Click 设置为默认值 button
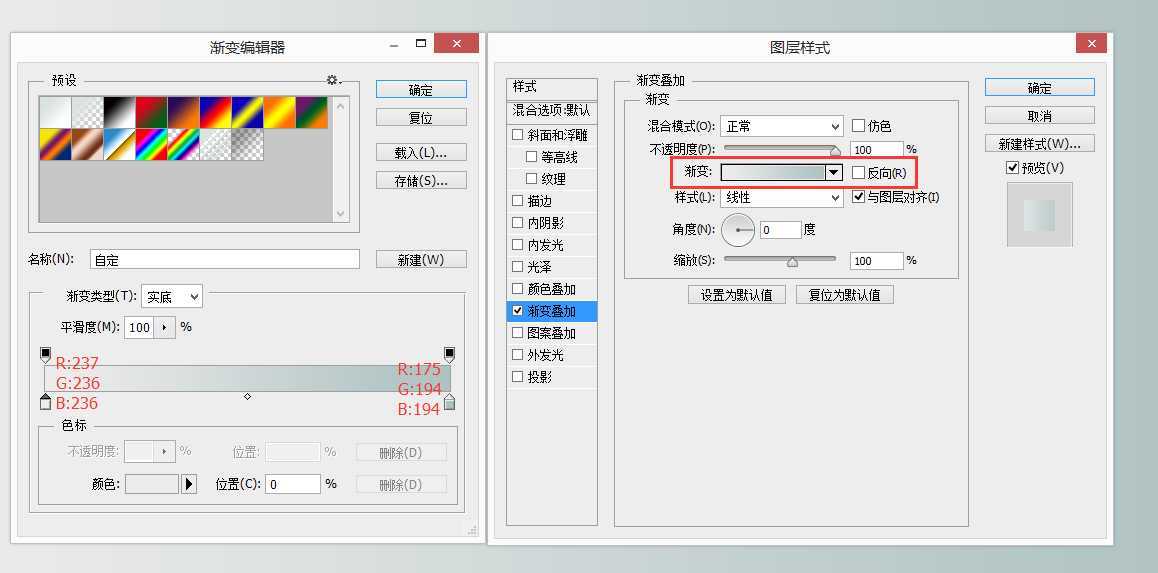 coord(736,295)
